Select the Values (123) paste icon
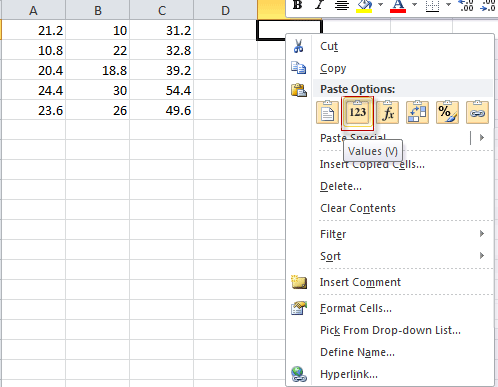This screenshot has width=498, height=387. tap(357, 112)
